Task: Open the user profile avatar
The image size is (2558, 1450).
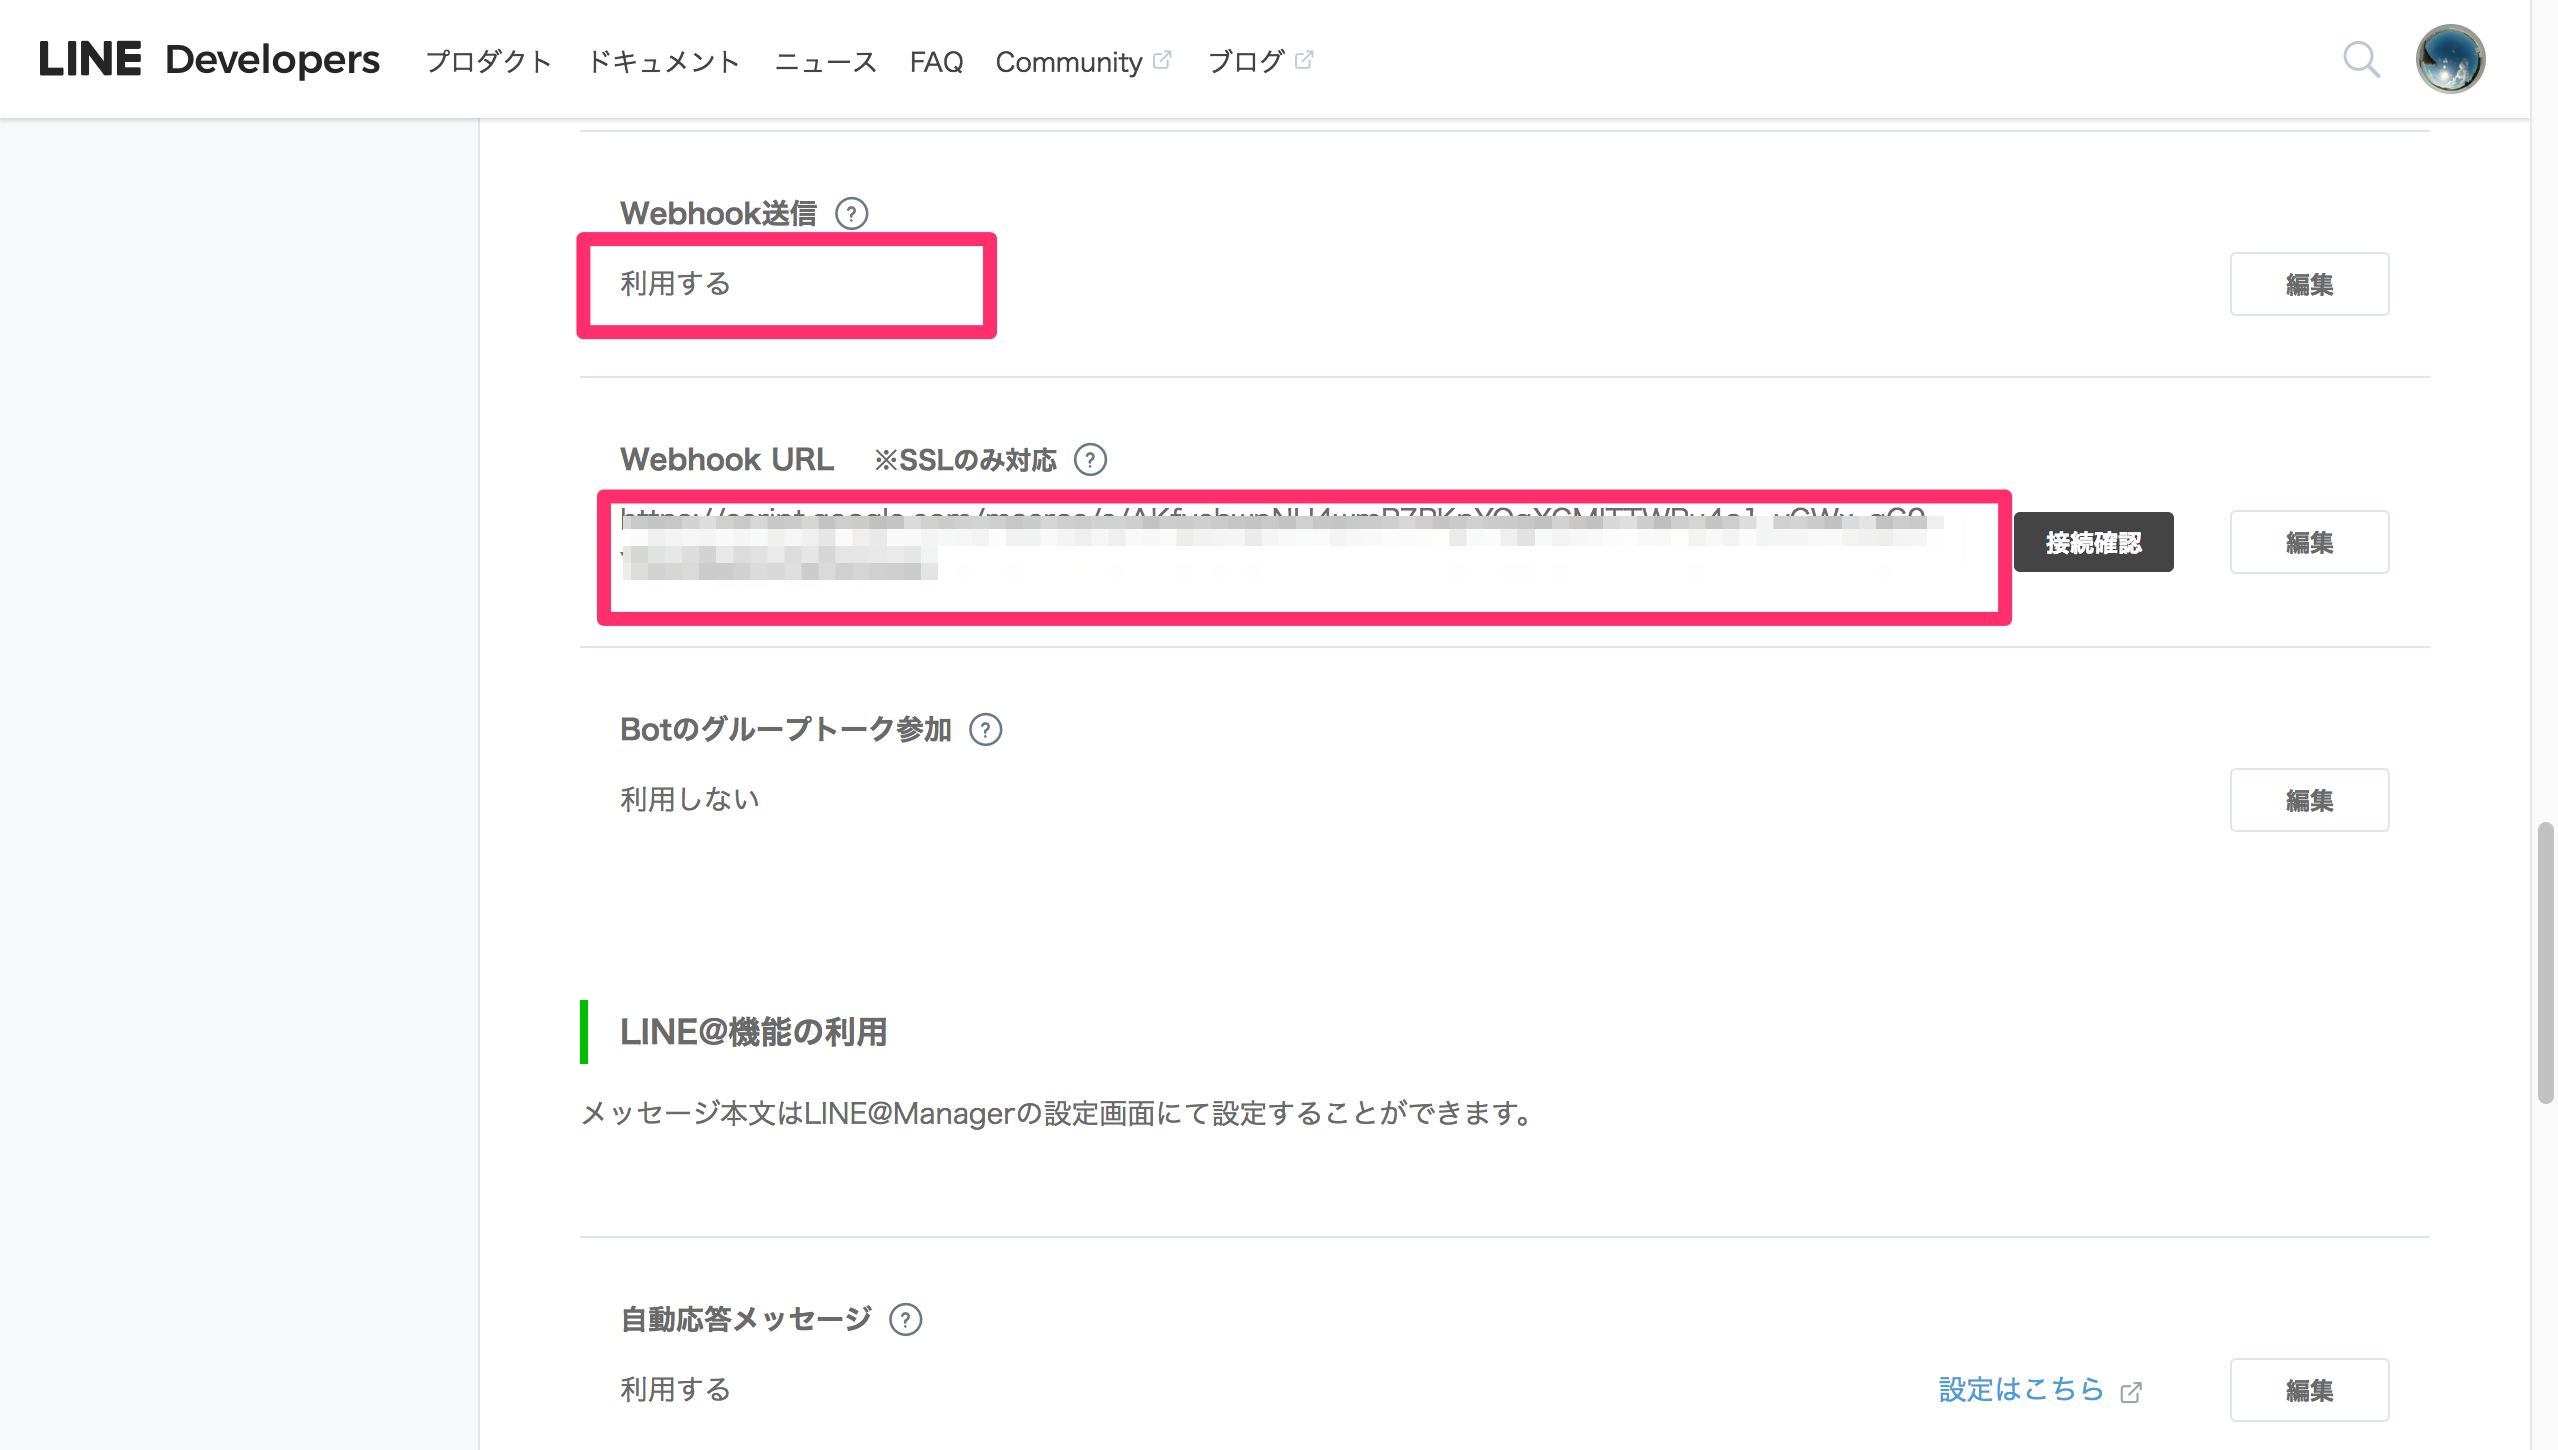Action: point(2449,59)
